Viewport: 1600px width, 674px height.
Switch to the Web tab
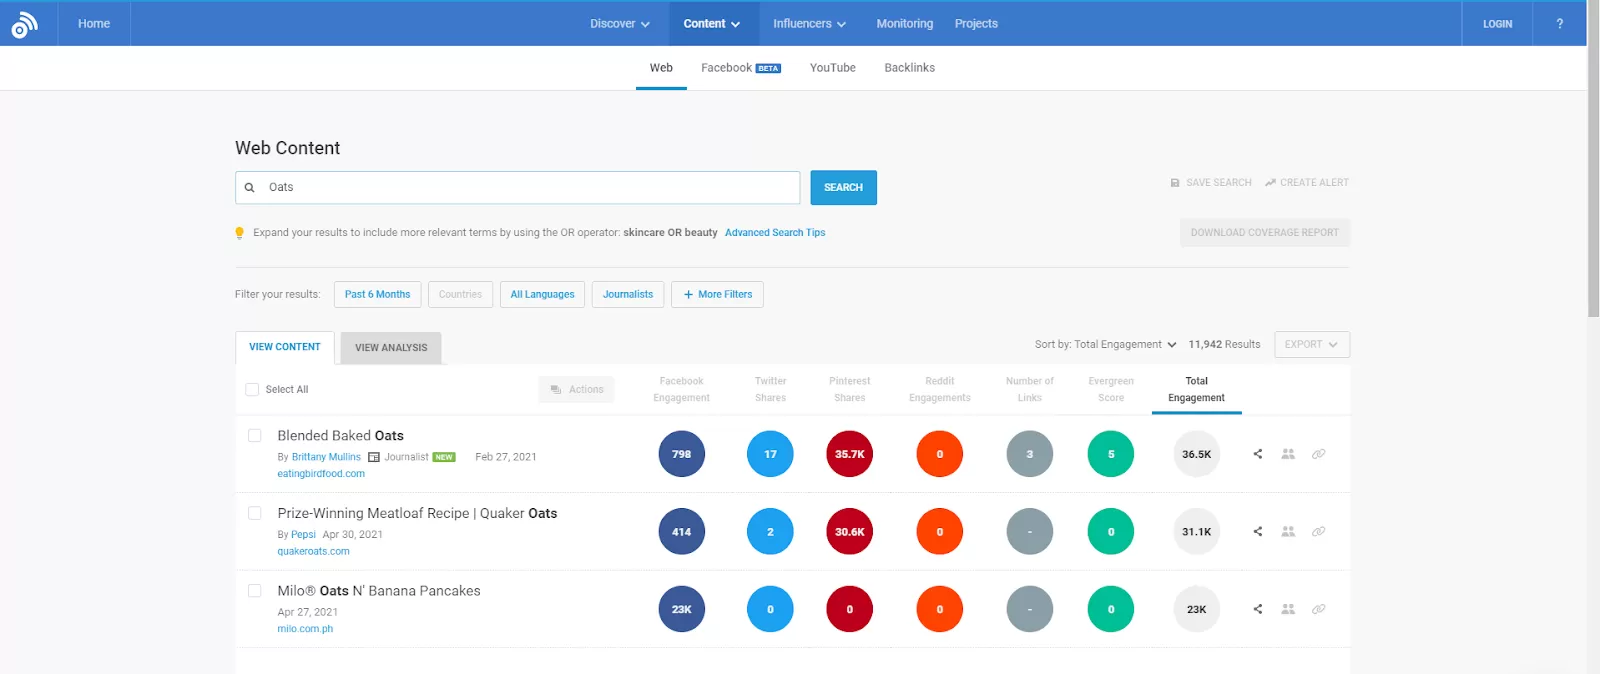661,68
